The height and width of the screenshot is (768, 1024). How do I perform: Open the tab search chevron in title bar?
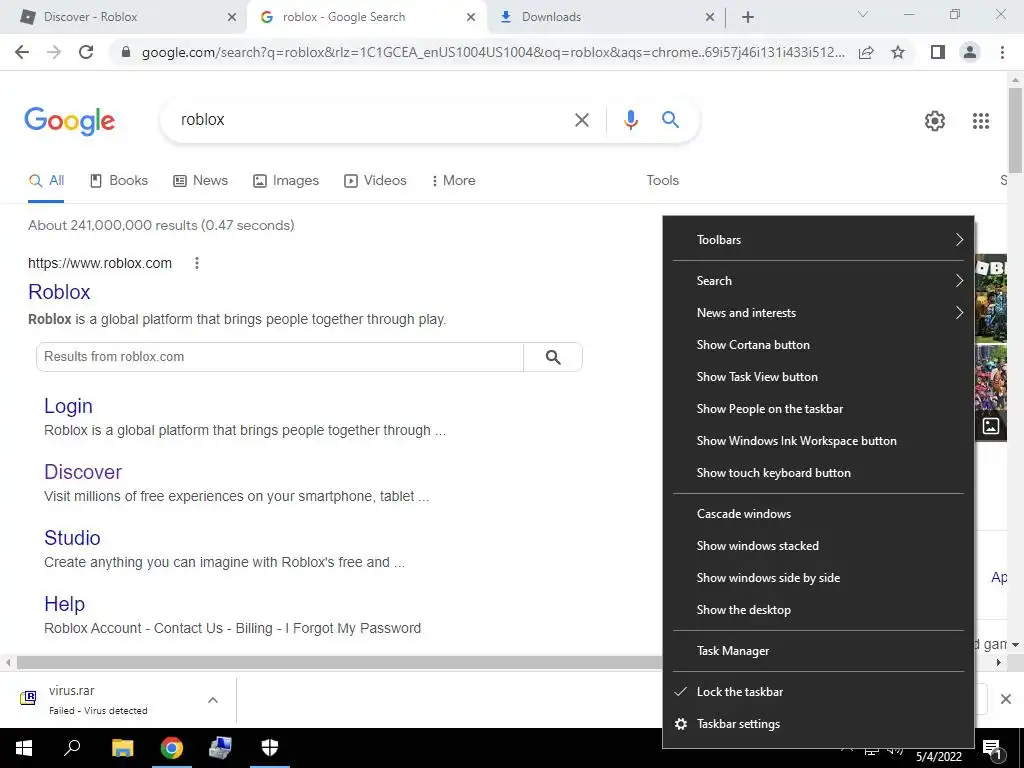click(x=862, y=14)
